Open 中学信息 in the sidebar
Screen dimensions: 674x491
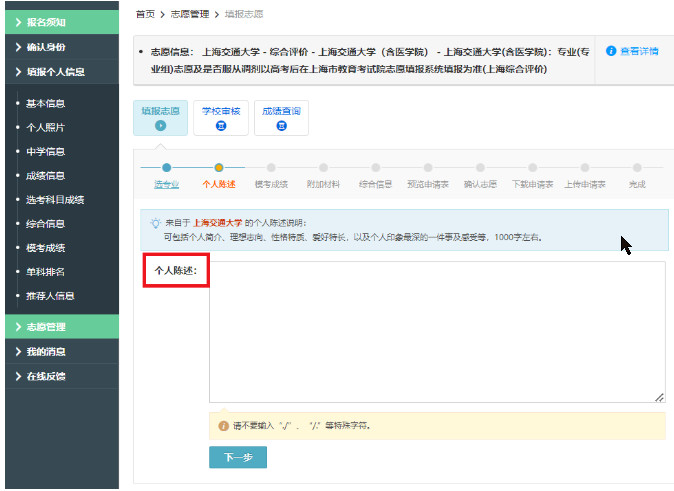[x=46, y=152]
